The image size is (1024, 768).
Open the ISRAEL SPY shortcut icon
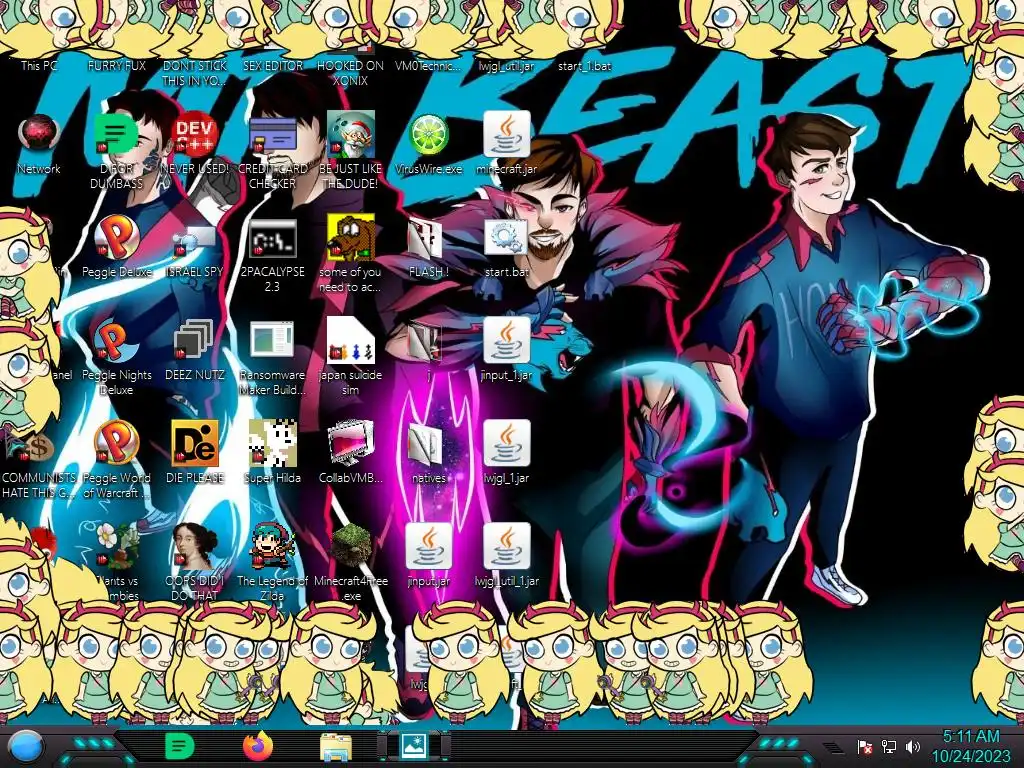click(194, 240)
